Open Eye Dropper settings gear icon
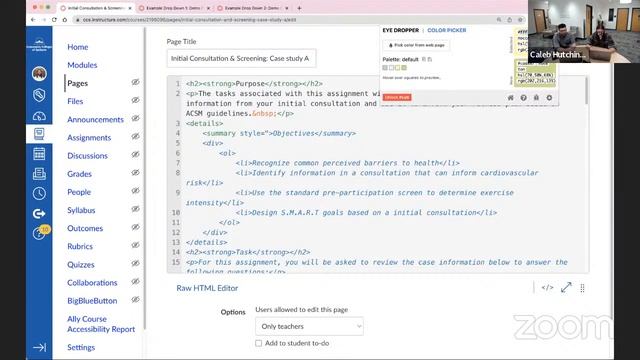The image size is (640, 360). (x=549, y=98)
